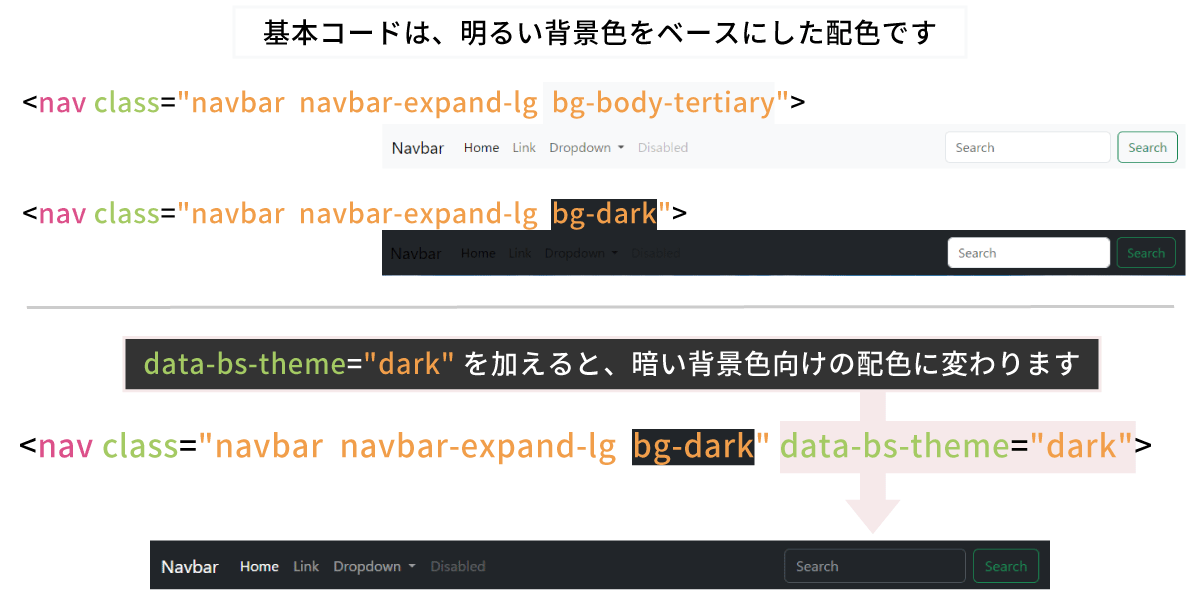Click the Disabled item in the light gray navbar

(663, 148)
